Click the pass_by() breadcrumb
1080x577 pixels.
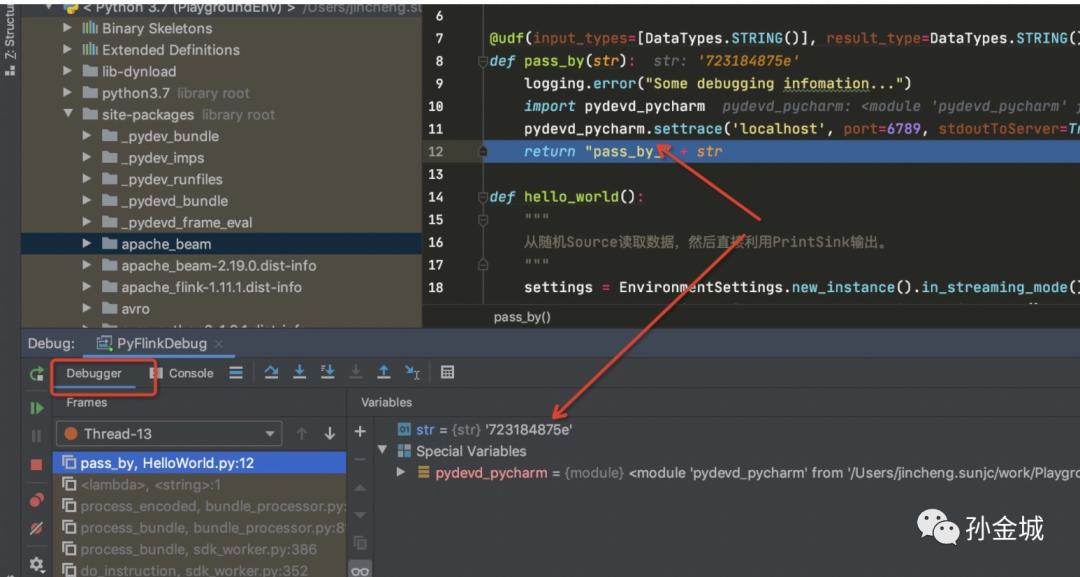pyautogui.click(x=522, y=317)
